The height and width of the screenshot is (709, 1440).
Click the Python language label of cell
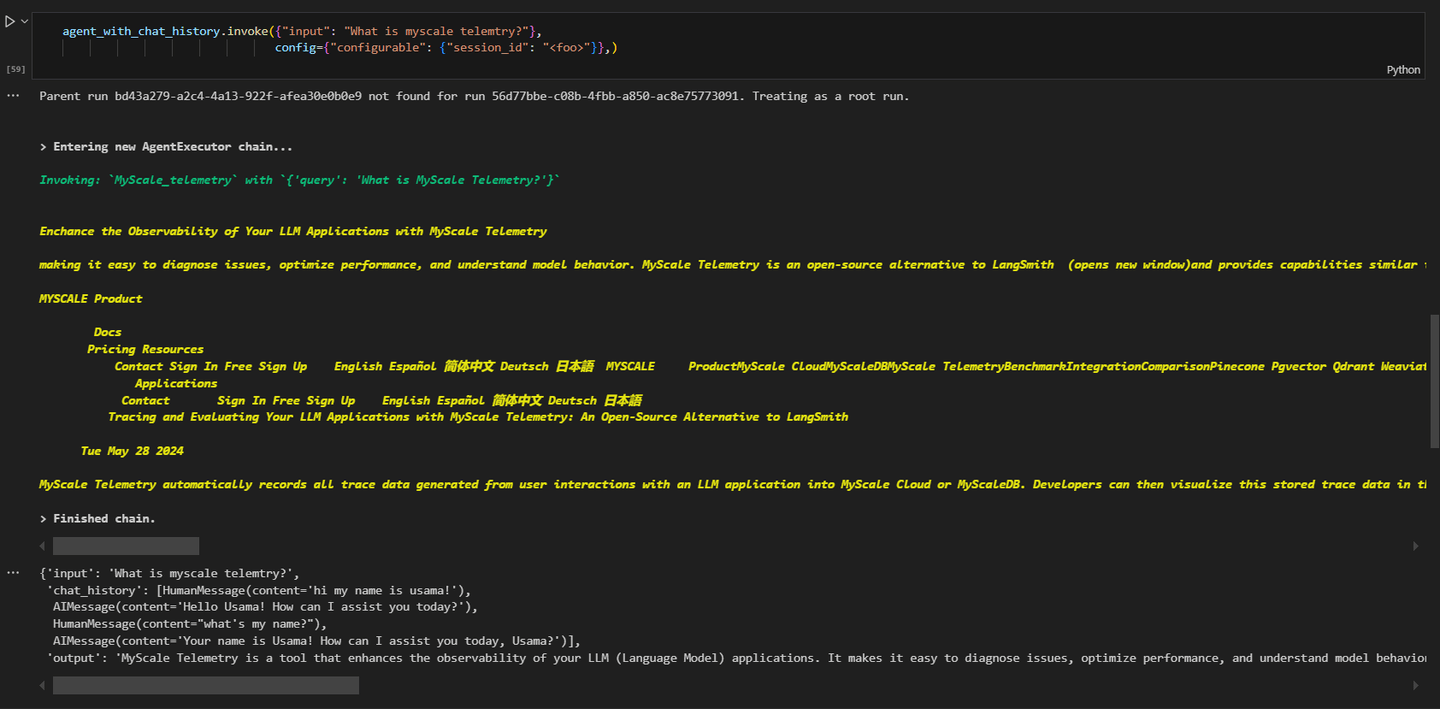pyautogui.click(x=1403, y=70)
